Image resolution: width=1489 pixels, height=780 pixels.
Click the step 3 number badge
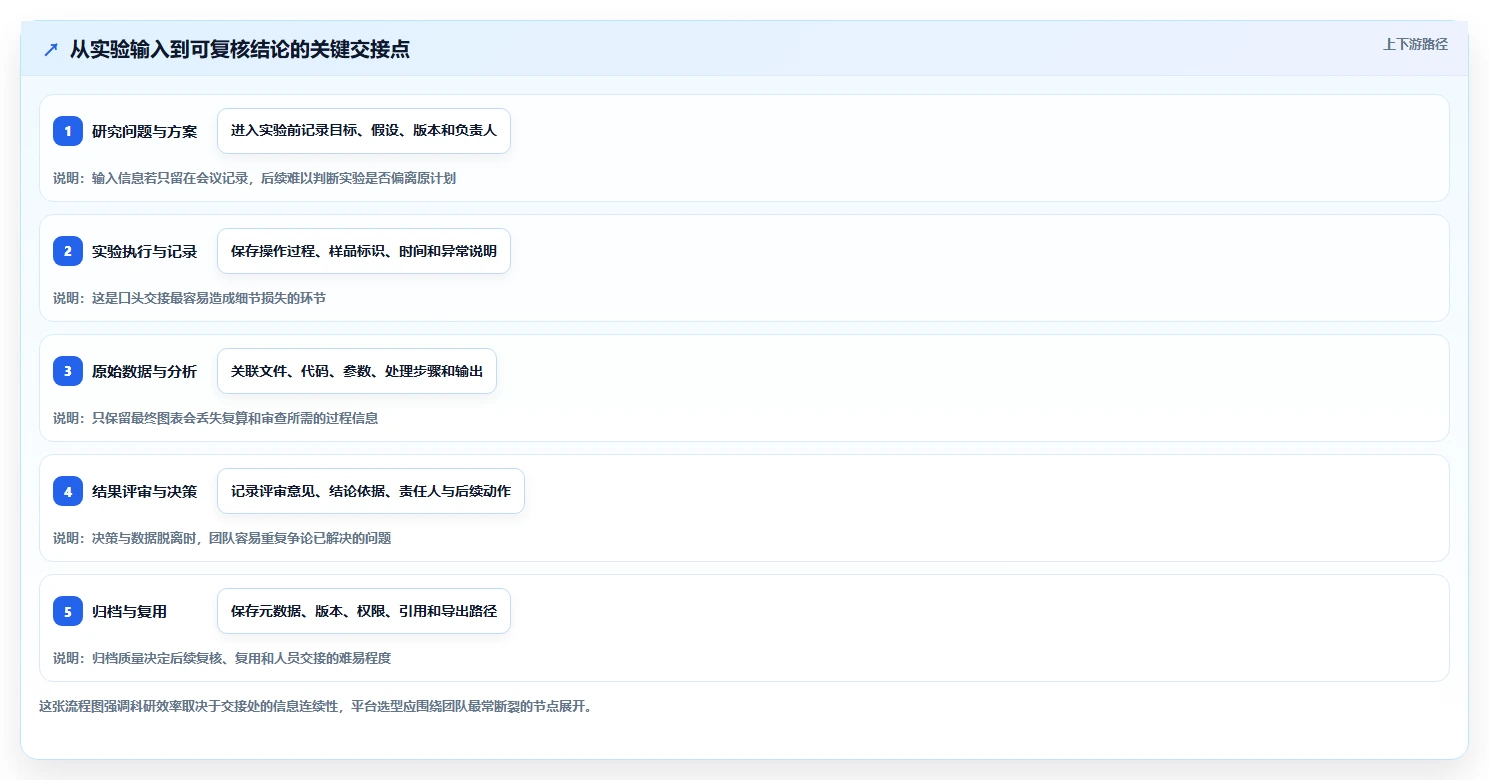(x=68, y=371)
